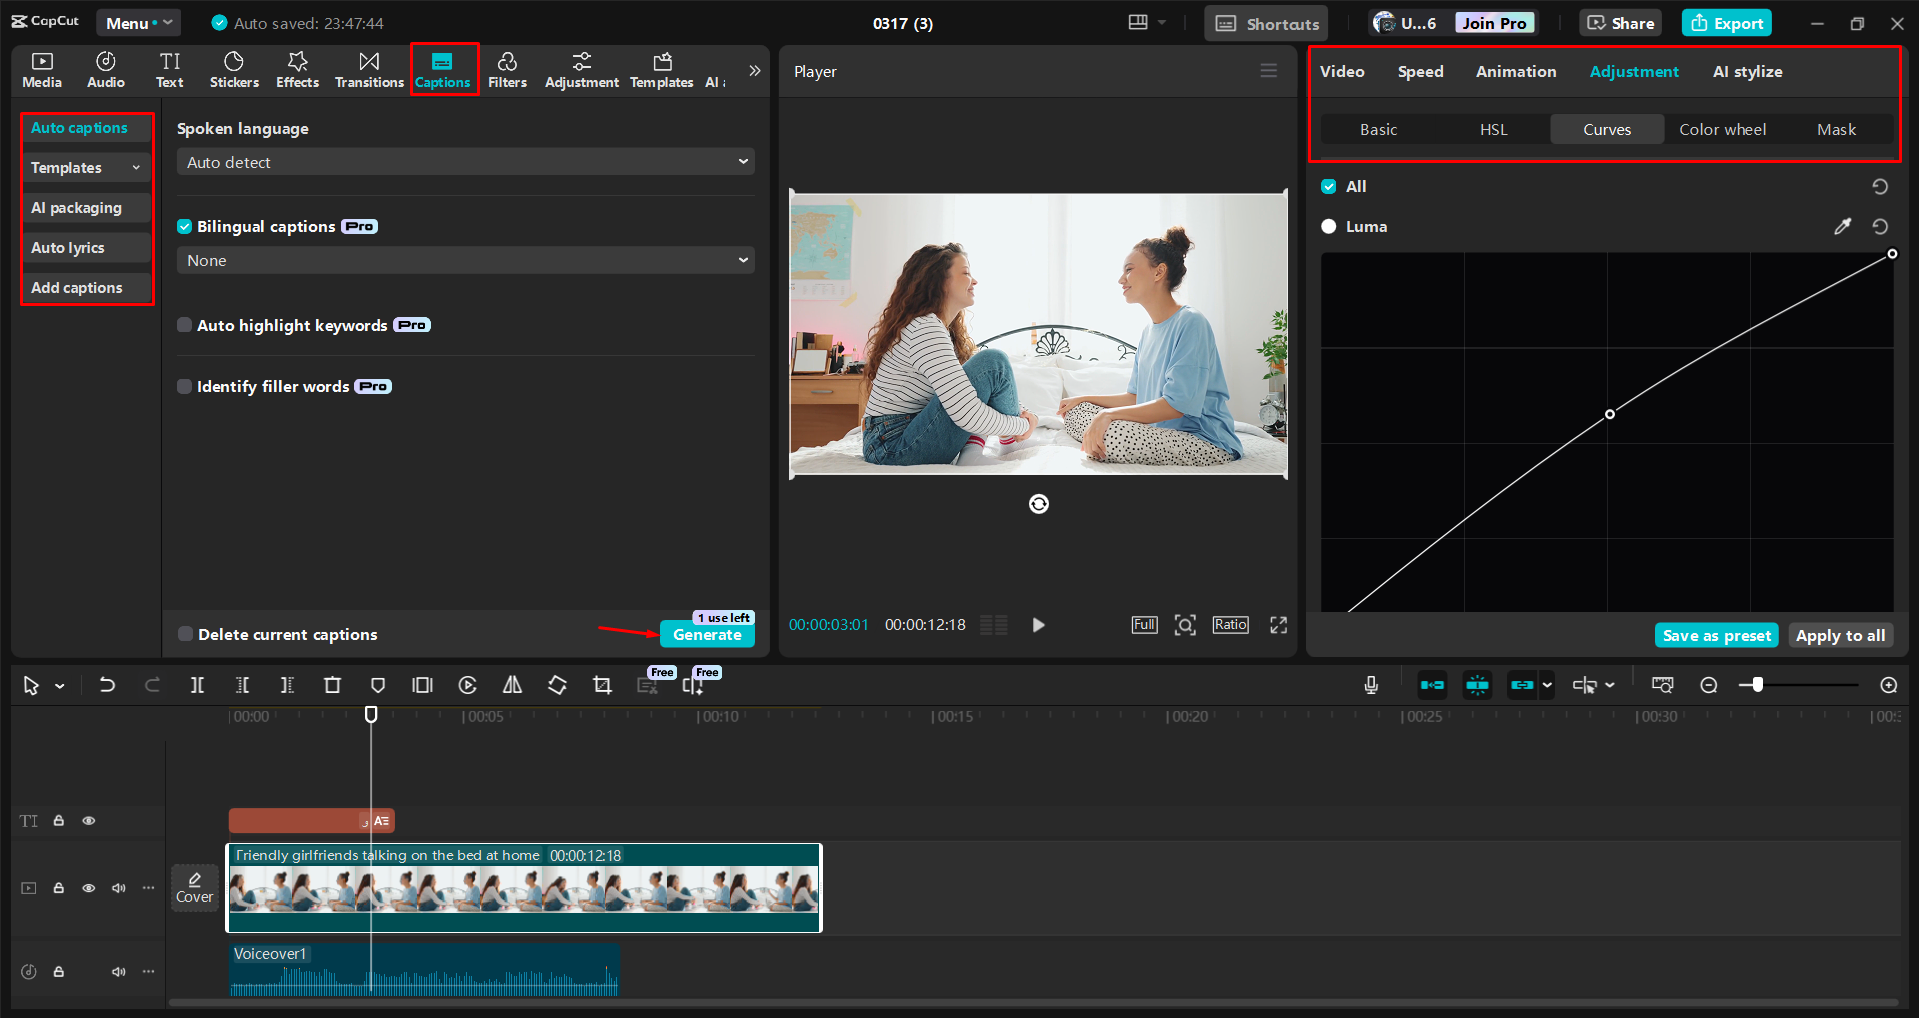The height and width of the screenshot is (1018, 1919).
Task: Expand the Templates section in the sidebar
Action: click(86, 167)
